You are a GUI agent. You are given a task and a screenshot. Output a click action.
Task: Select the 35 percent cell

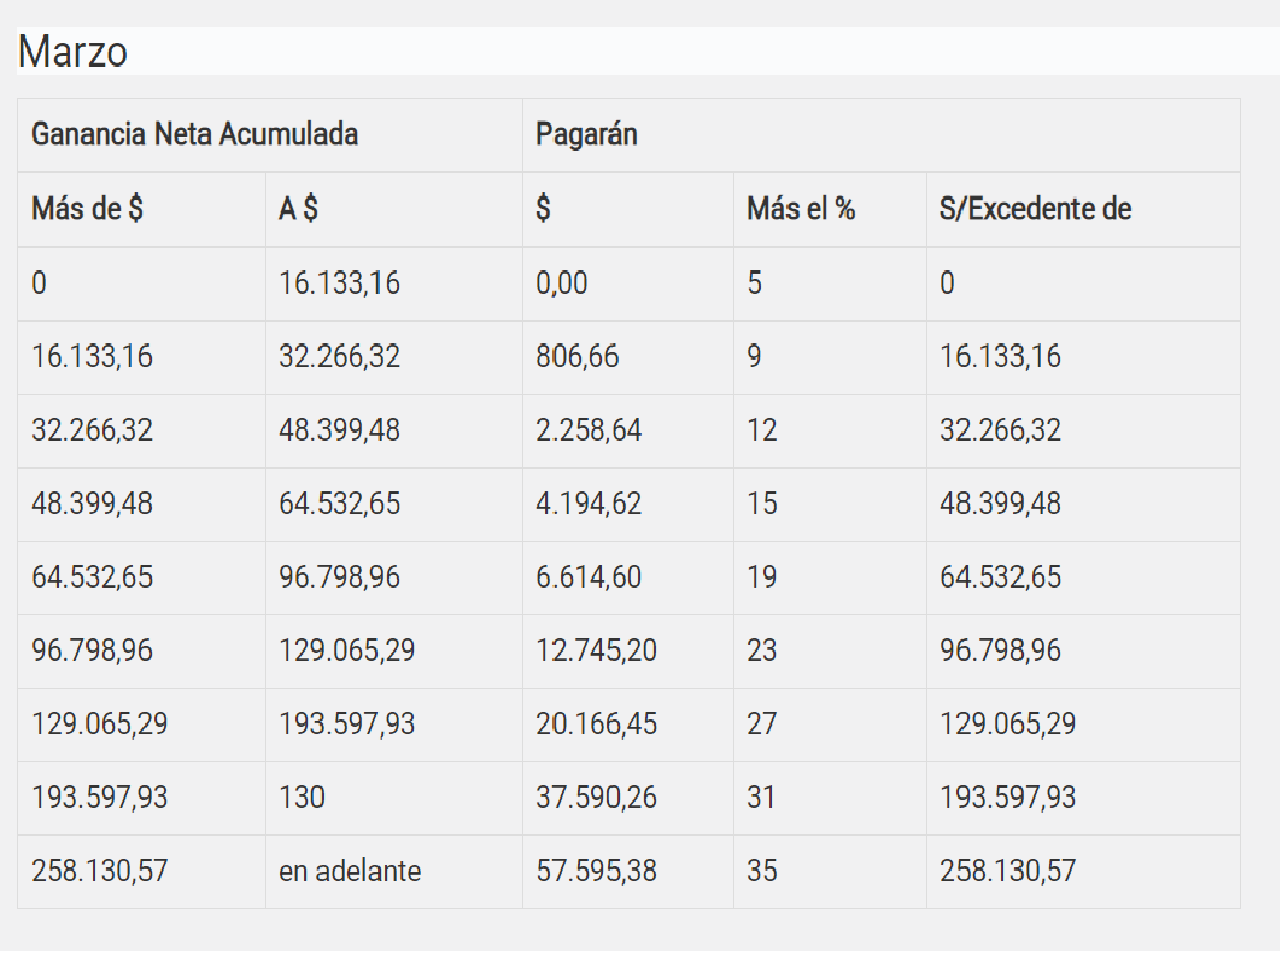(x=762, y=871)
